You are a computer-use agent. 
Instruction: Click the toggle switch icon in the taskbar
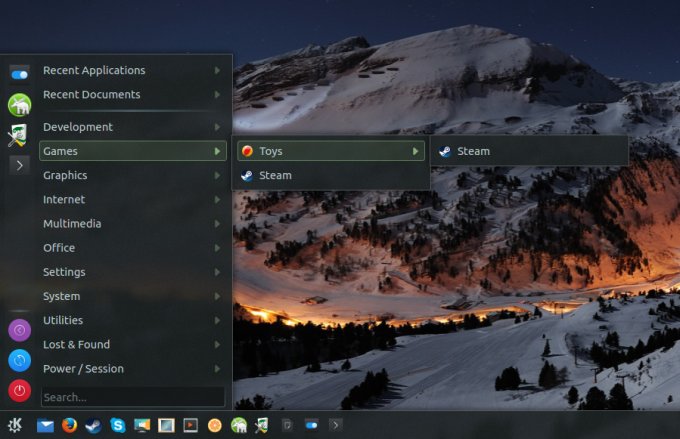point(311,425)
